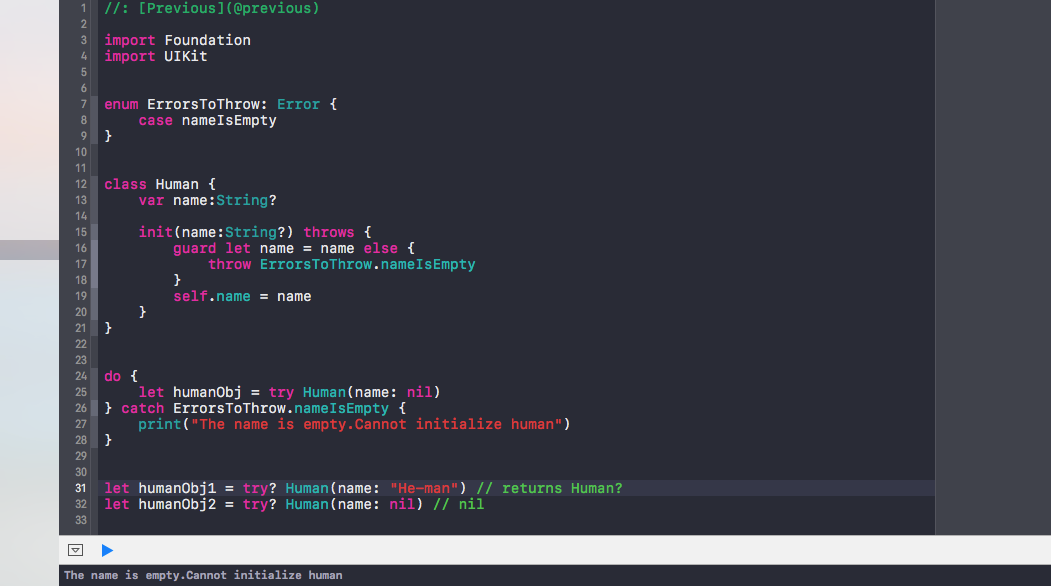Click the '"He-man"' string literal
Screen dimensions: 1051x586
coord(424,488)
